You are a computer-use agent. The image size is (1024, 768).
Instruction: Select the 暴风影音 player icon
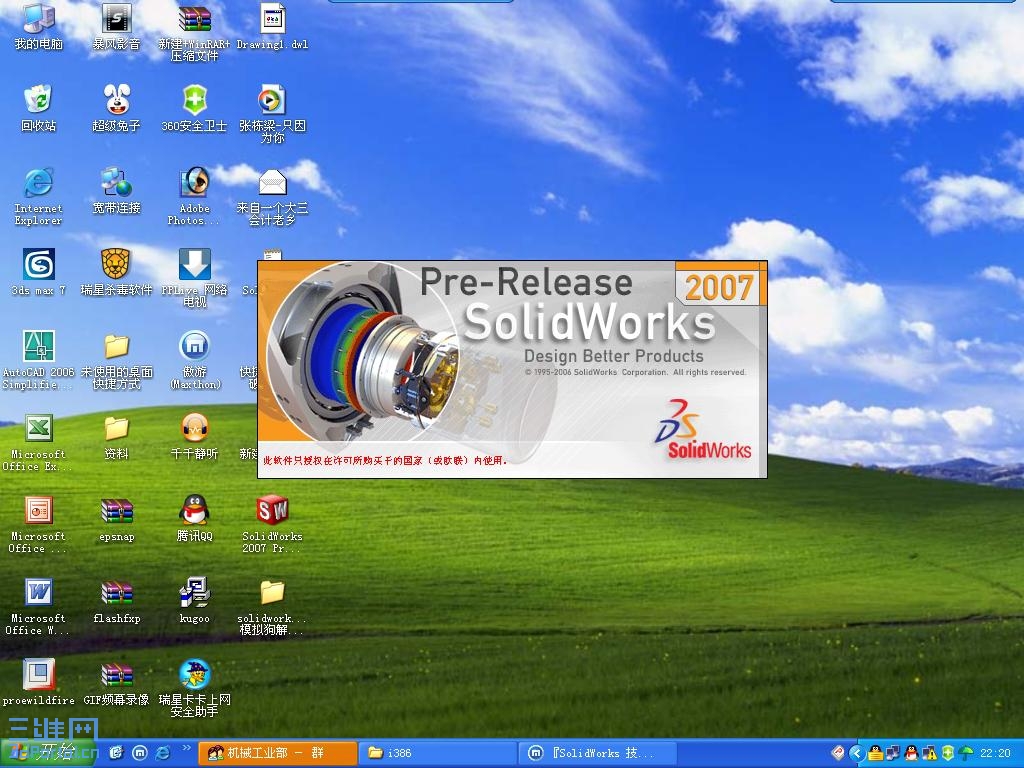click(116, 26)
